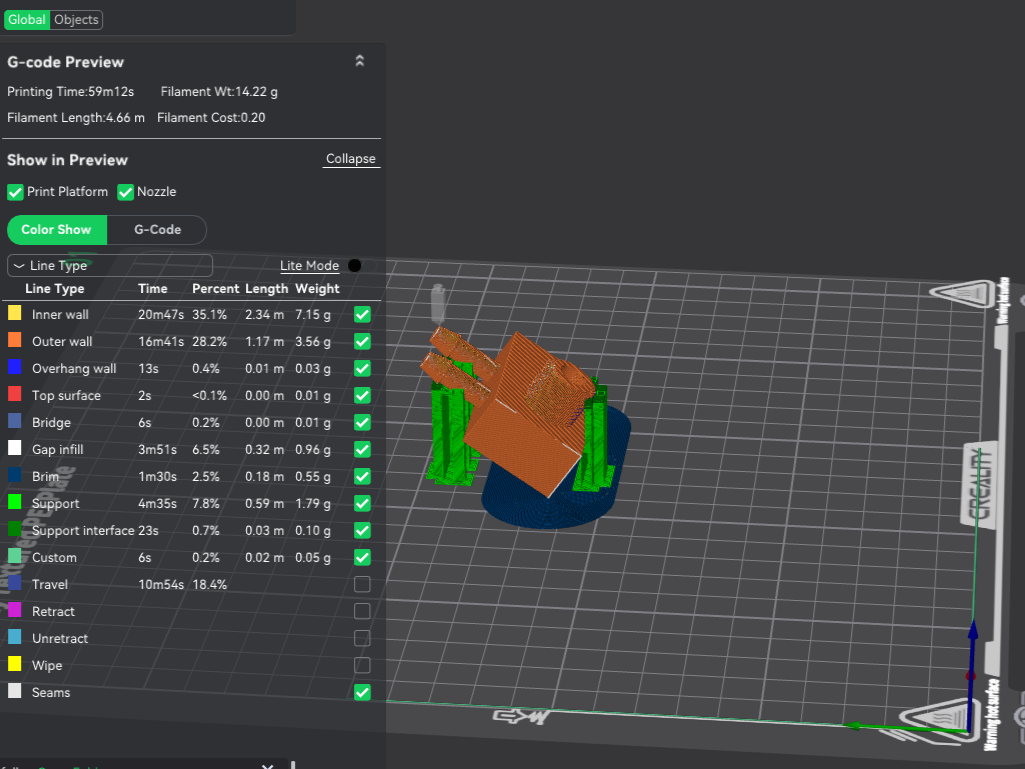This screenshot has height=769, width=1025.
Task: Click the Overhang wall blue color swatch
Action: [14, 367]
